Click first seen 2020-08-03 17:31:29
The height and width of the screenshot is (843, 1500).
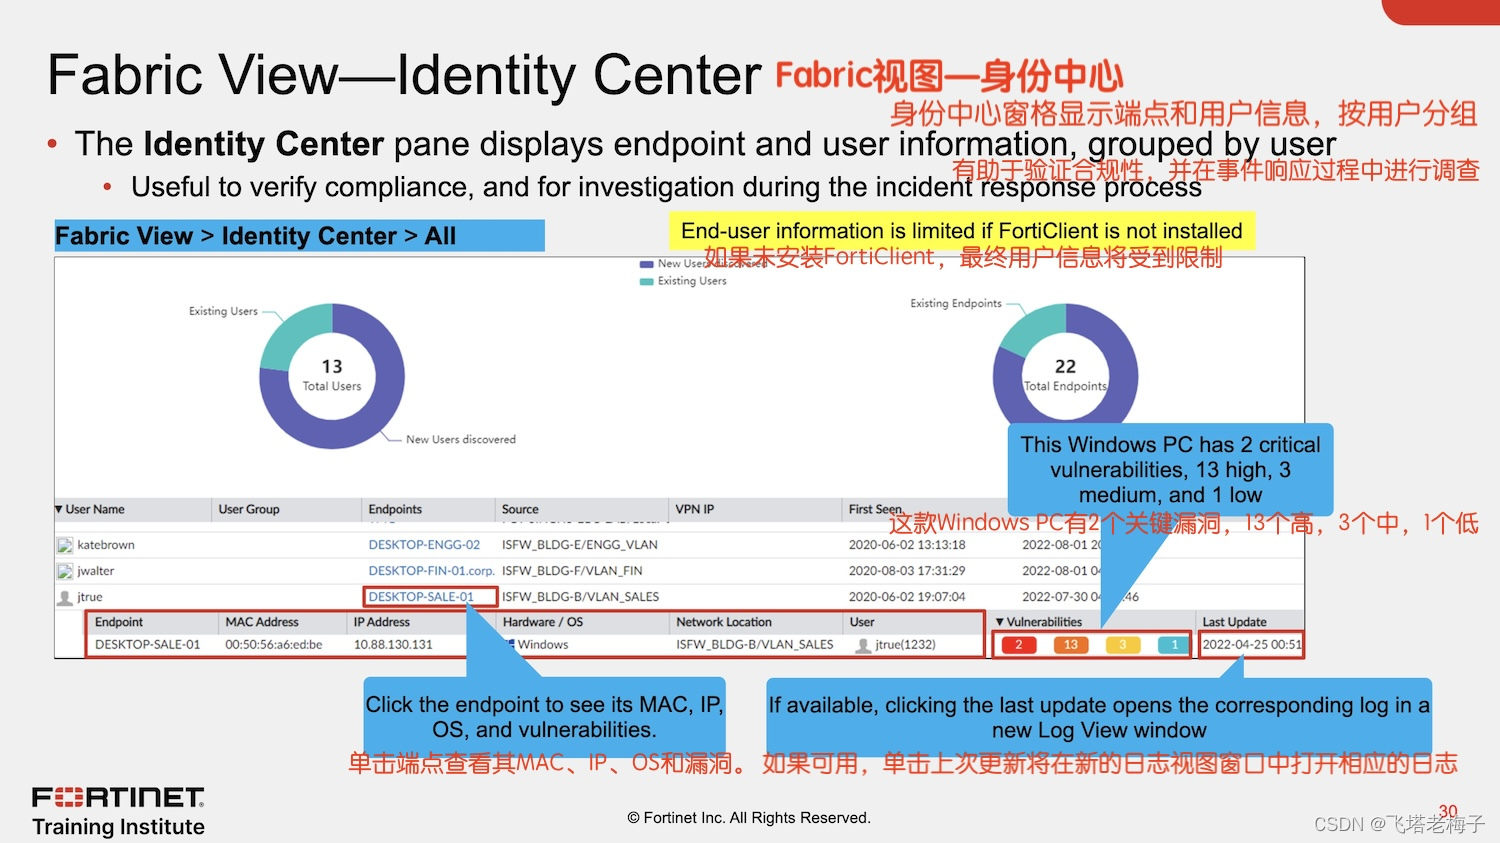tap(907, 571)
